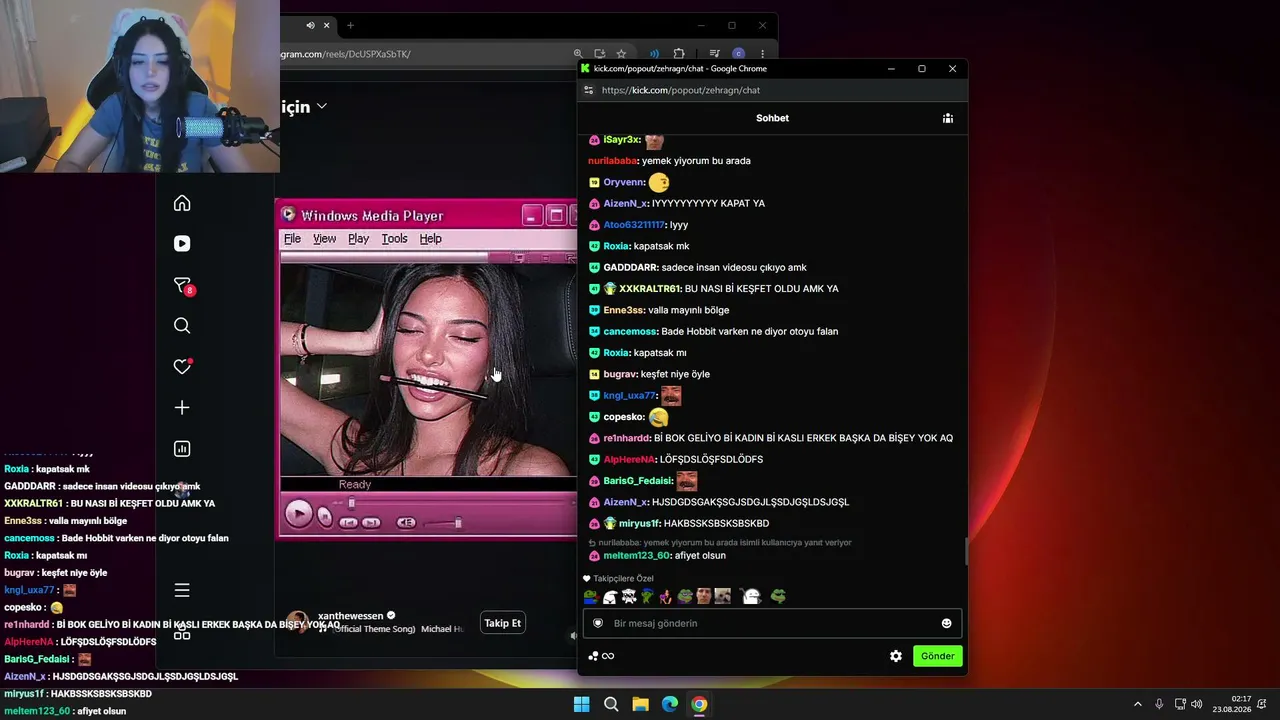This screenshot has width=1280, height=720.
Task: Open Windows taskbar Search
Action: coord(611,704)
